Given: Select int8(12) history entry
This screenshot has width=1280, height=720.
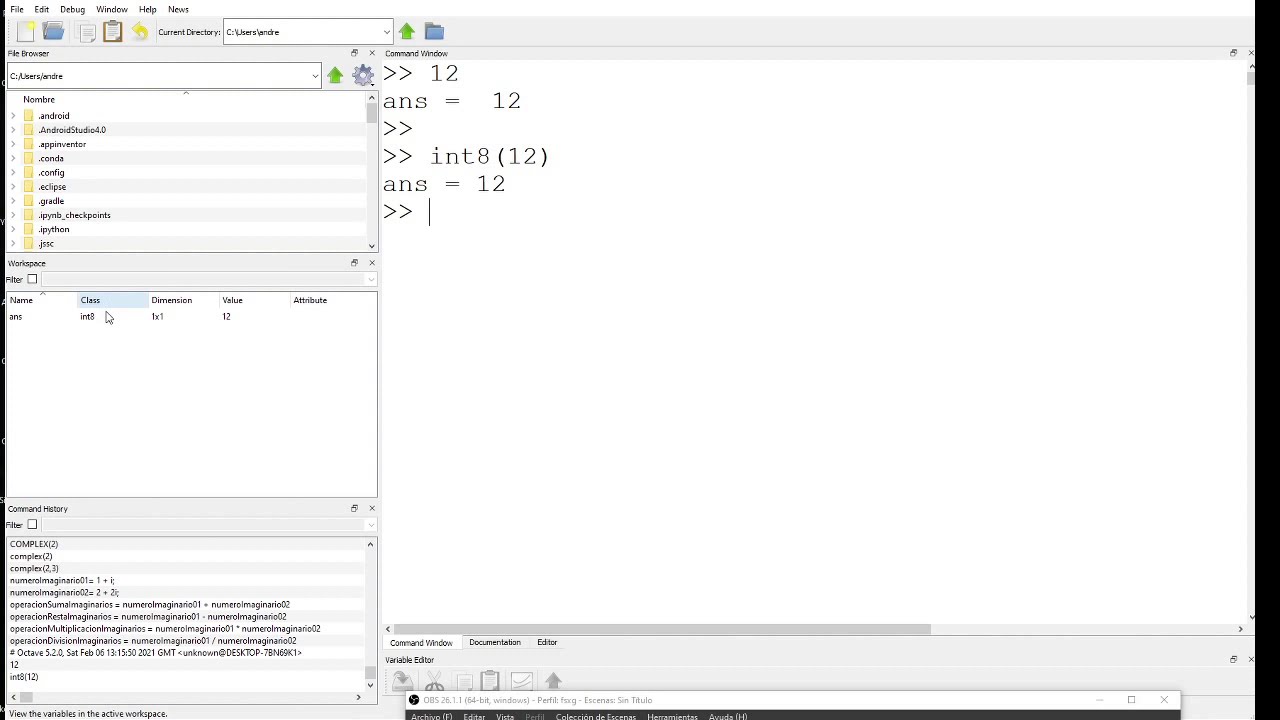Looking at the screenshot, I should coord(24,677).
